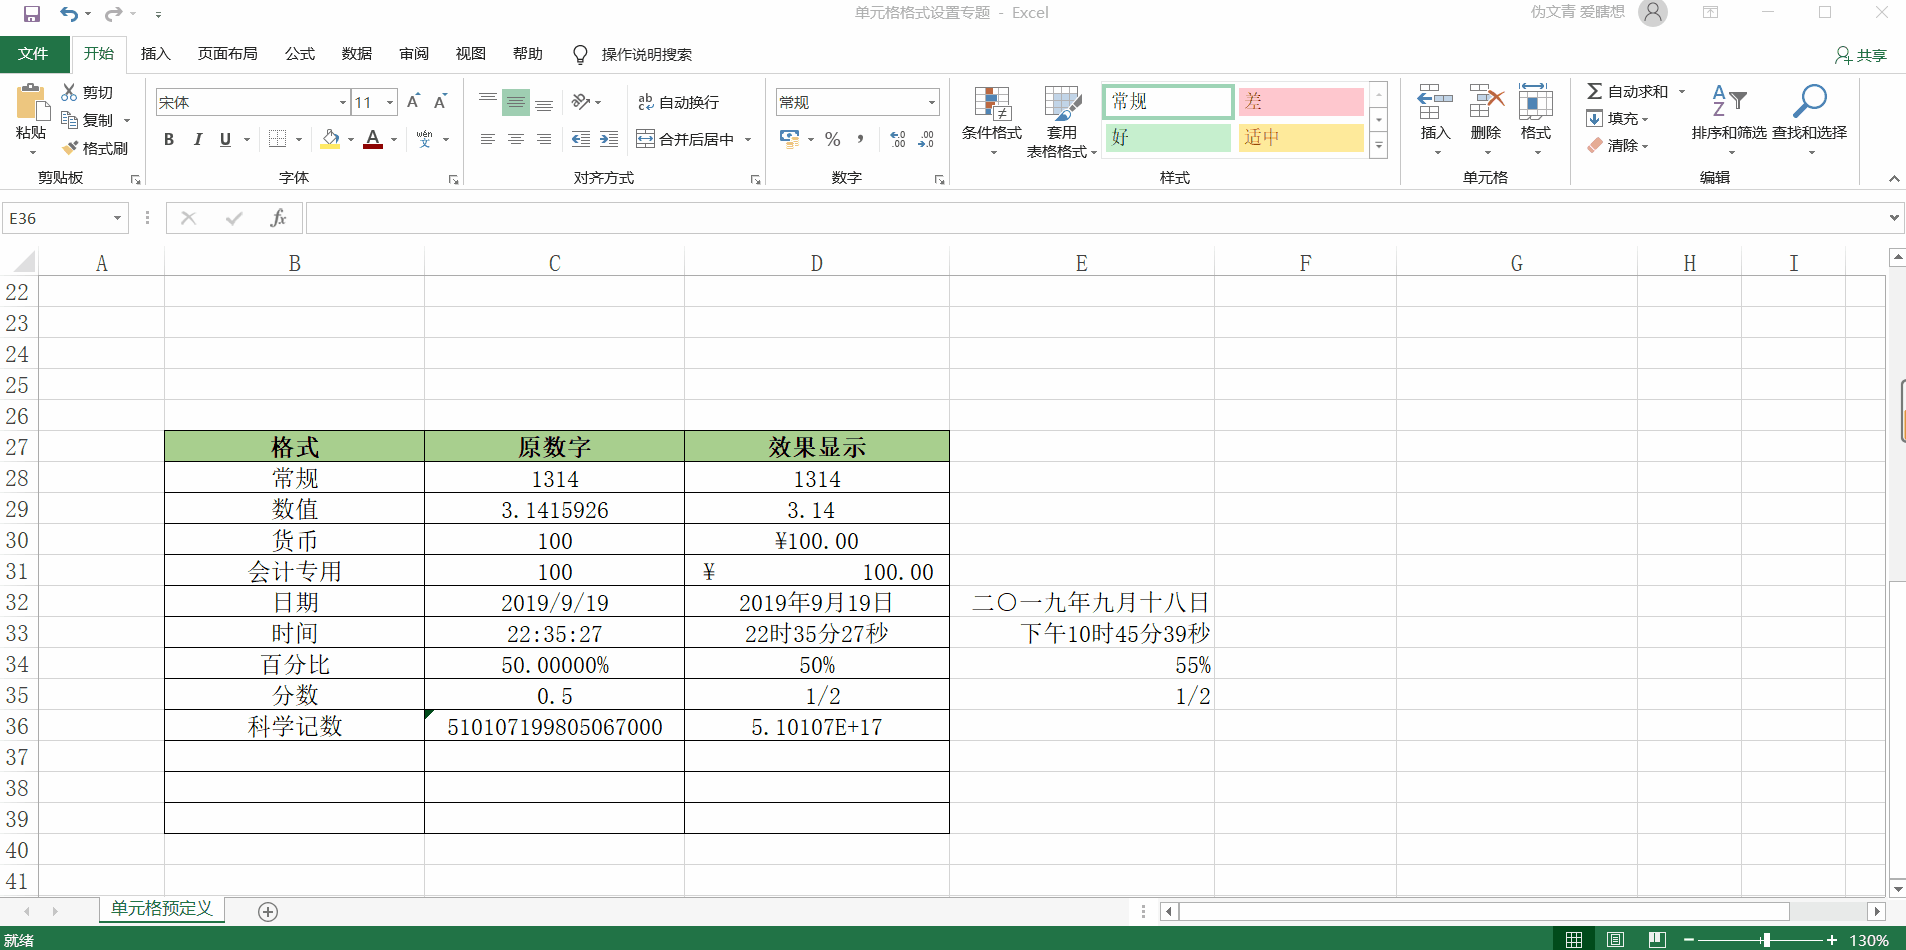
Task: Click the Clear (清除) button
Action: click(1618, 145)
